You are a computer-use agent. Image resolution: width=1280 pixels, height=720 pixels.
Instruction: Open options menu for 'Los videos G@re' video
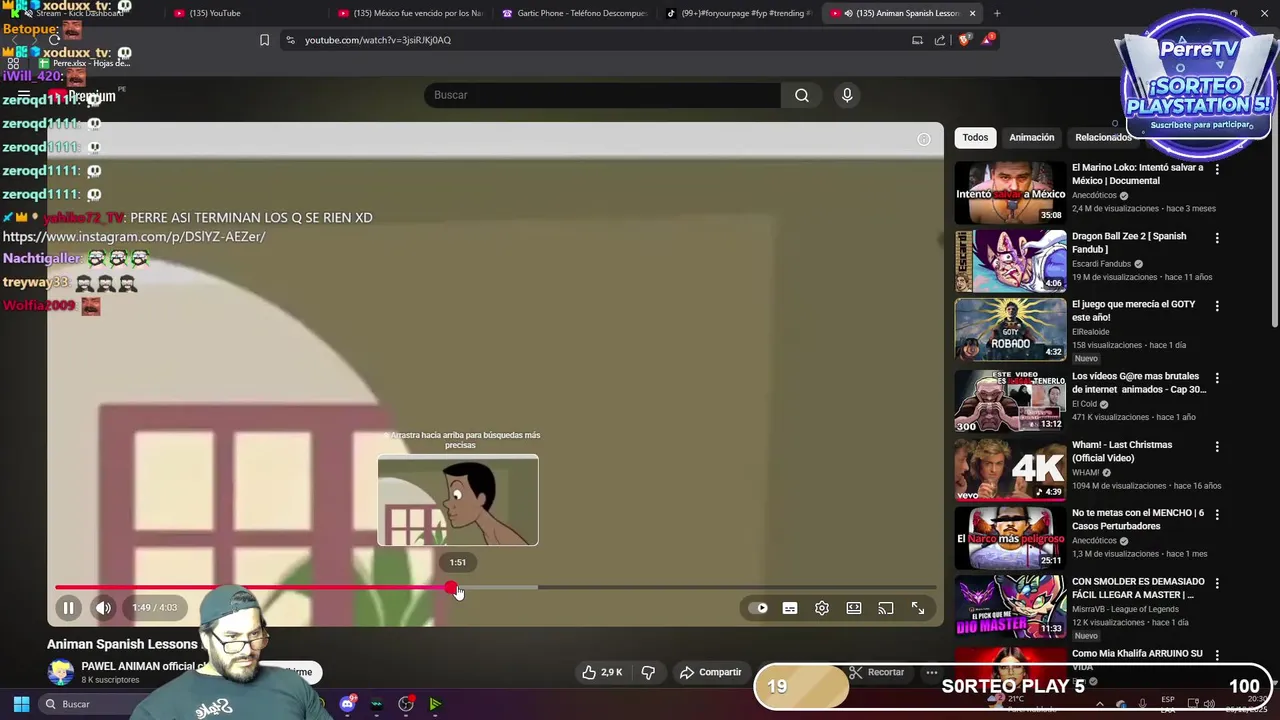1217,378
